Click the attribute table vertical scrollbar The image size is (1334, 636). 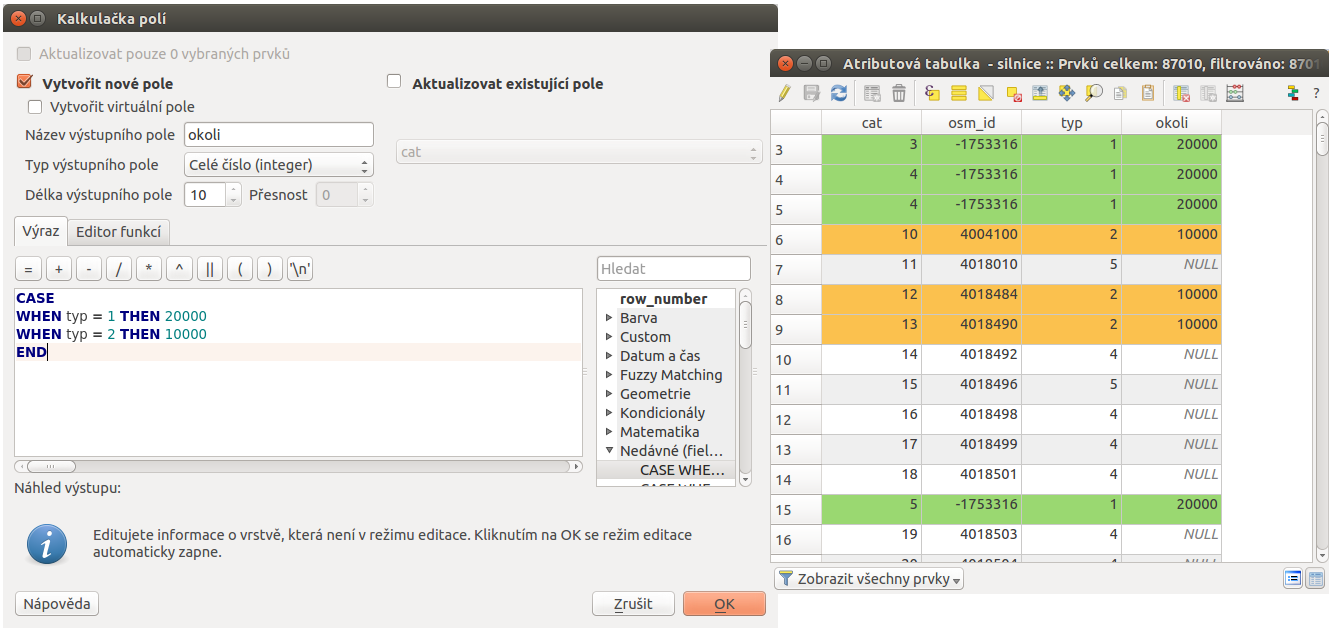coord(1322,335)
